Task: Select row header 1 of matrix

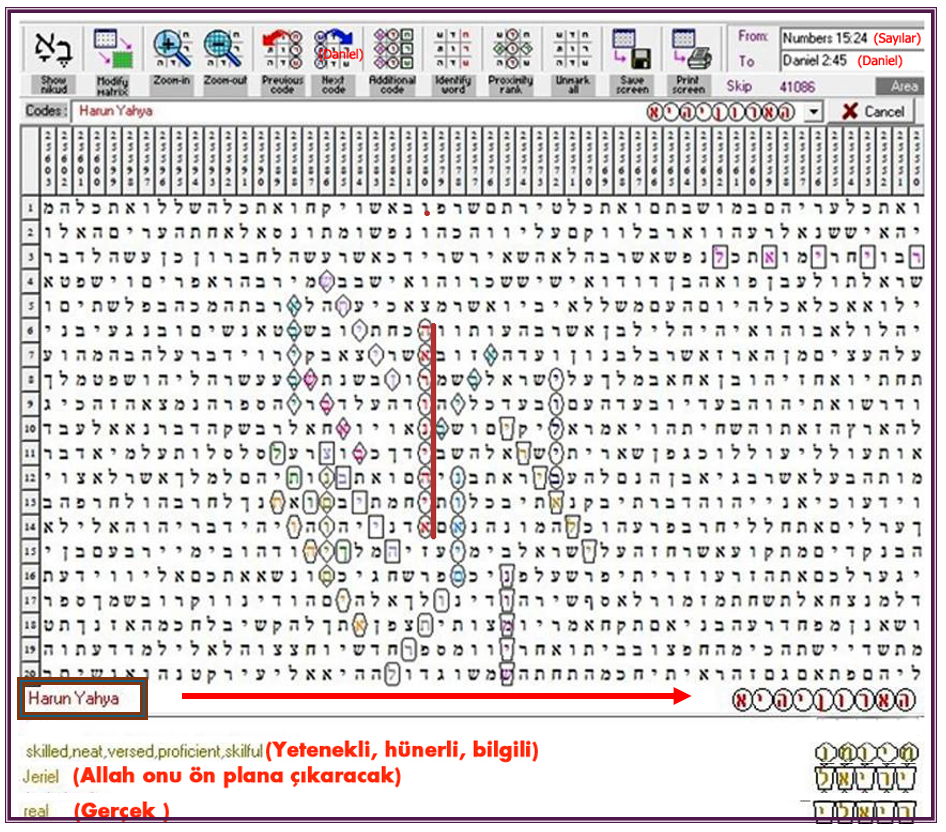Action: 30,208
